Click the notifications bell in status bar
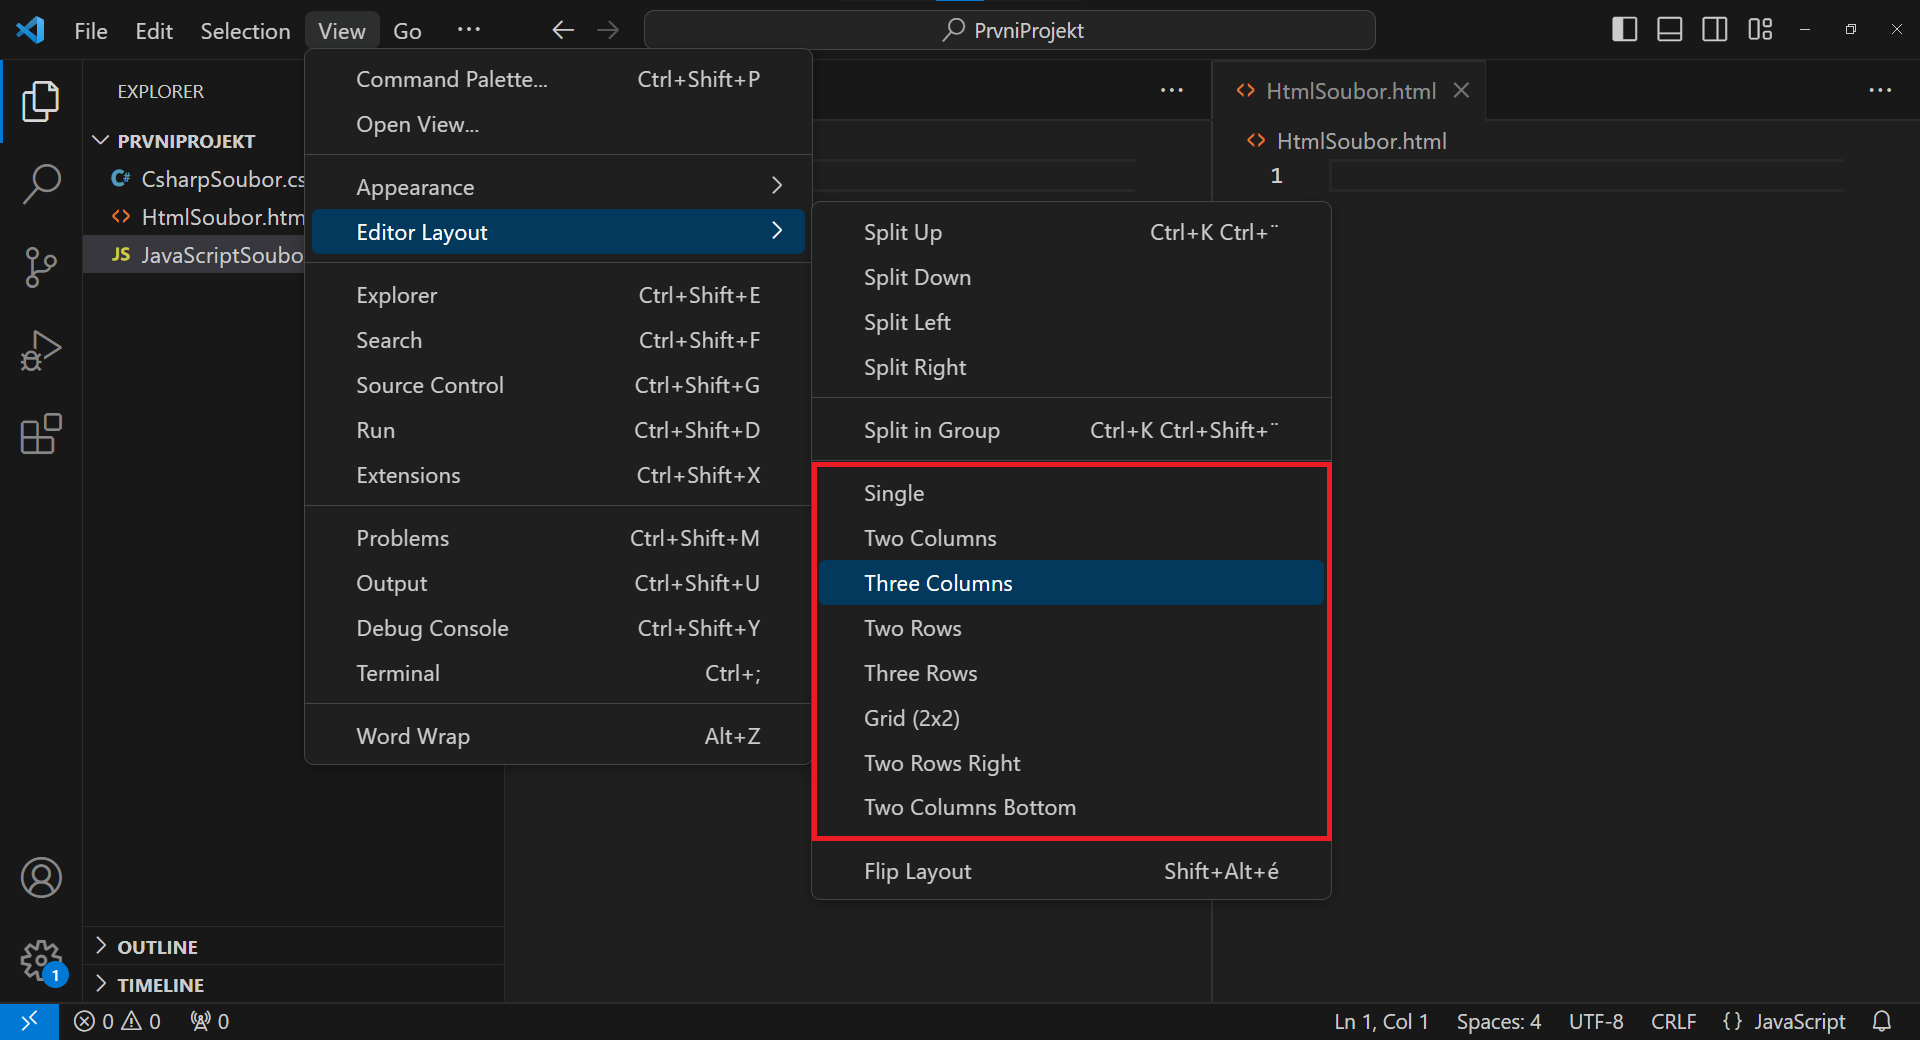Image resolution: width=1920 pixels, height=1040 pixels. pos(1883,1021)
